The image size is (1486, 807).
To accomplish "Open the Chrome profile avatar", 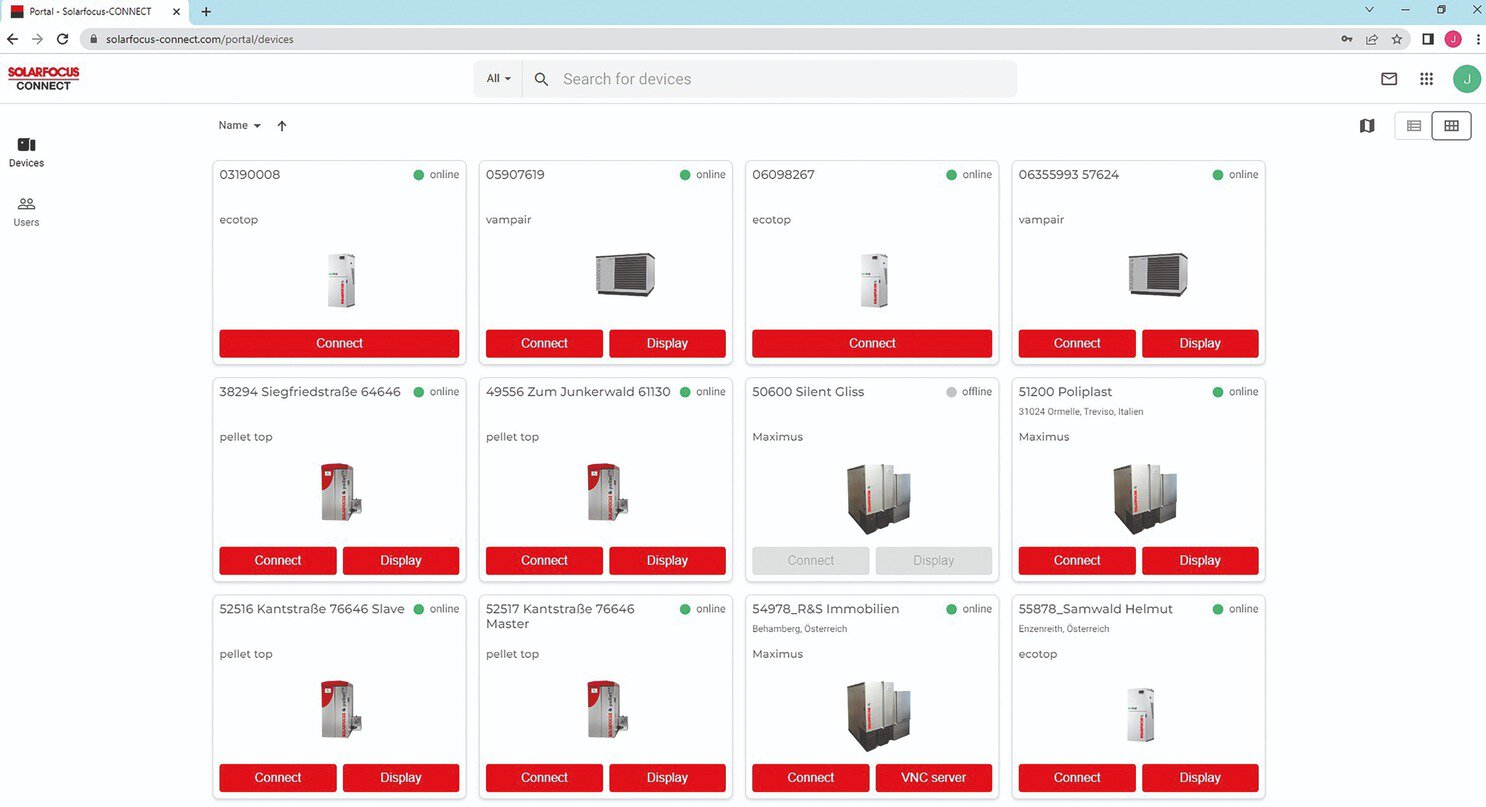I will tap(1453, 39).
